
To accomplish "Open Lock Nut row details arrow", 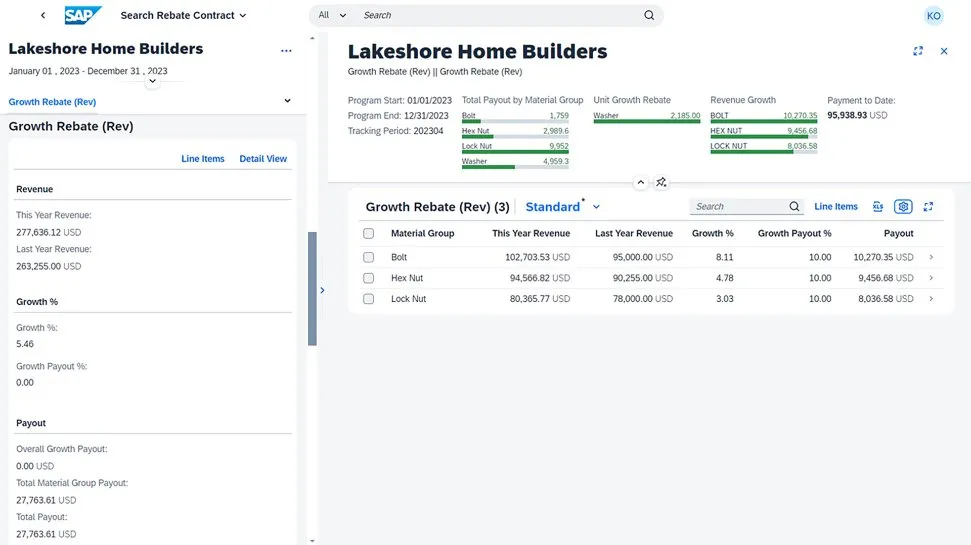I will click(x=931, y=299).
